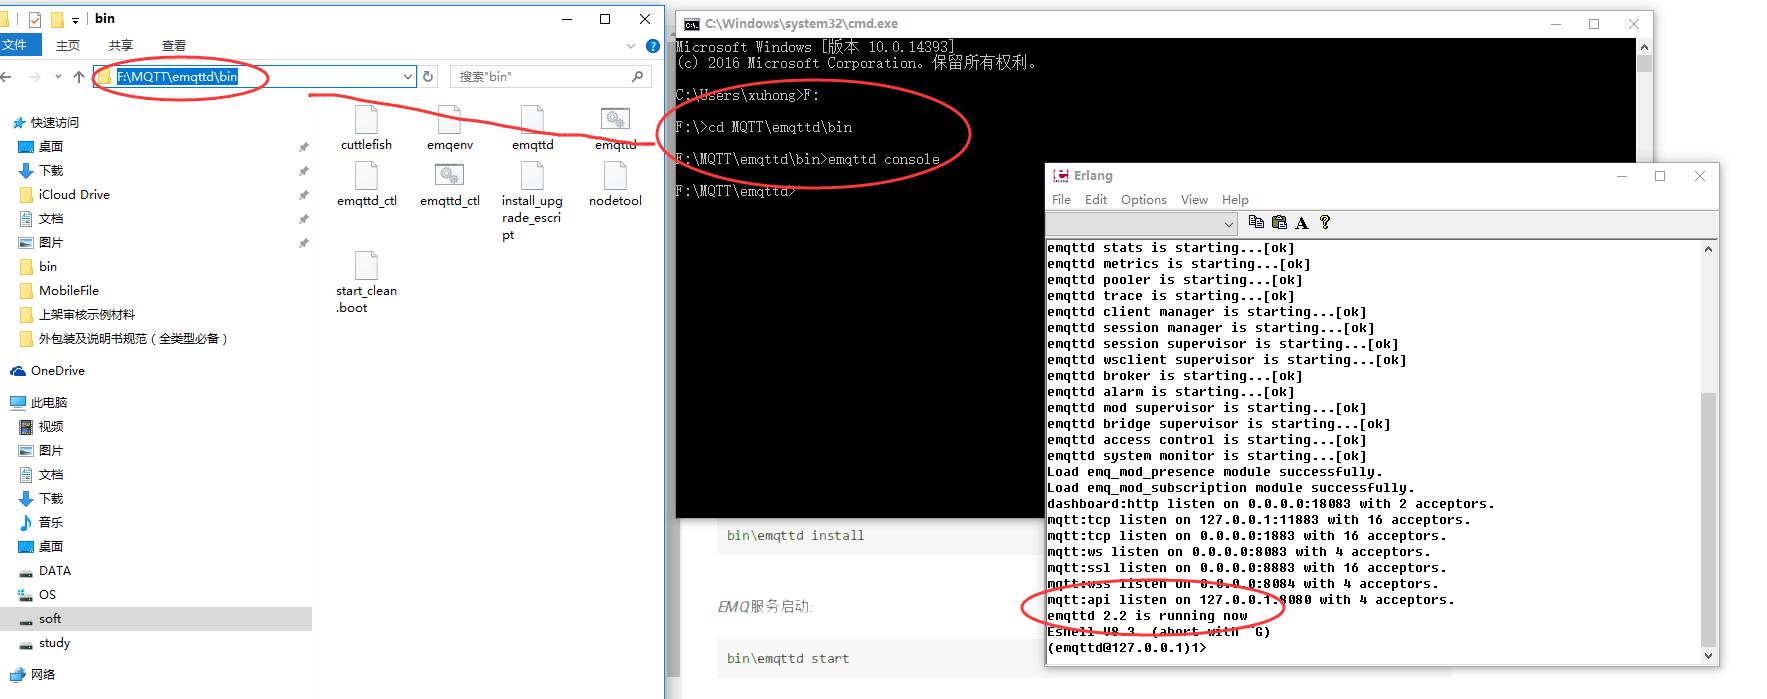The image size is (1767, 699).
Task: Open recent locations dropdown in Explorer
Action: [58, 76]
